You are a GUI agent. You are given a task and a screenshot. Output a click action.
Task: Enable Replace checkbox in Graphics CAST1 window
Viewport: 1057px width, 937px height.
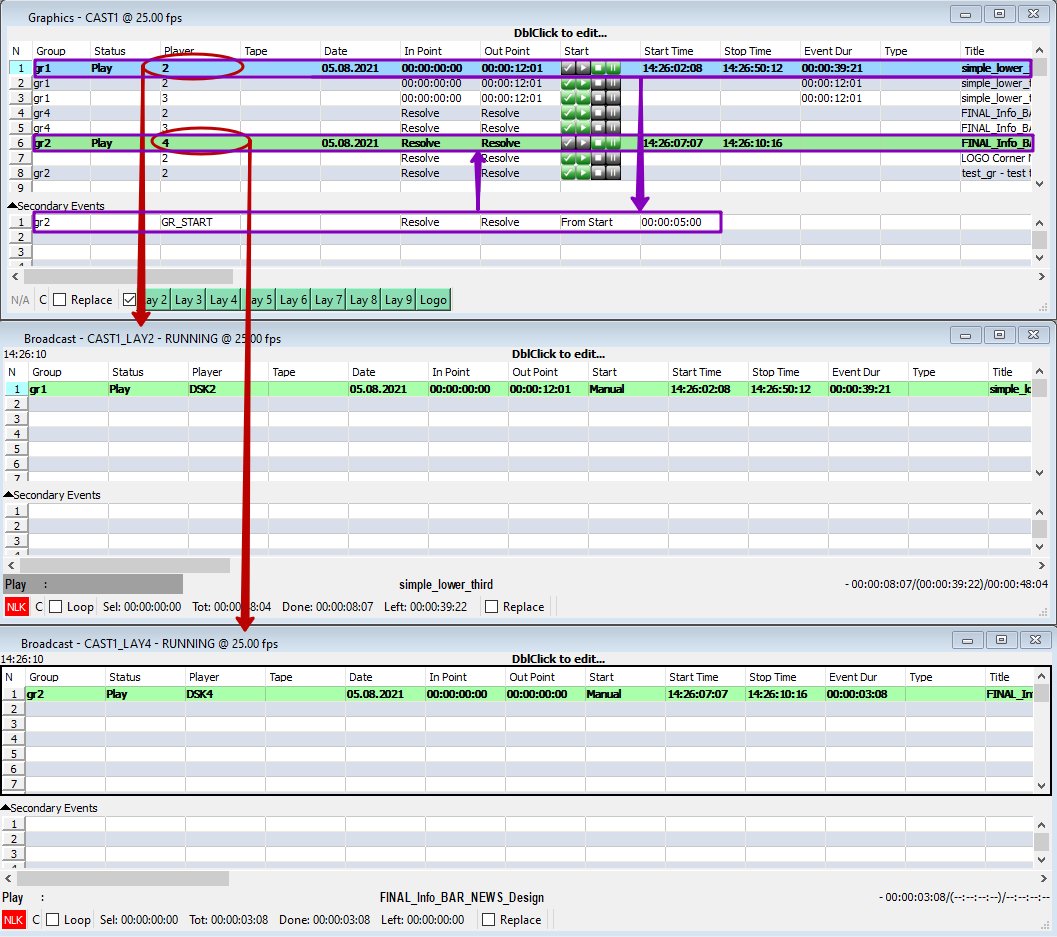(59, 300)
